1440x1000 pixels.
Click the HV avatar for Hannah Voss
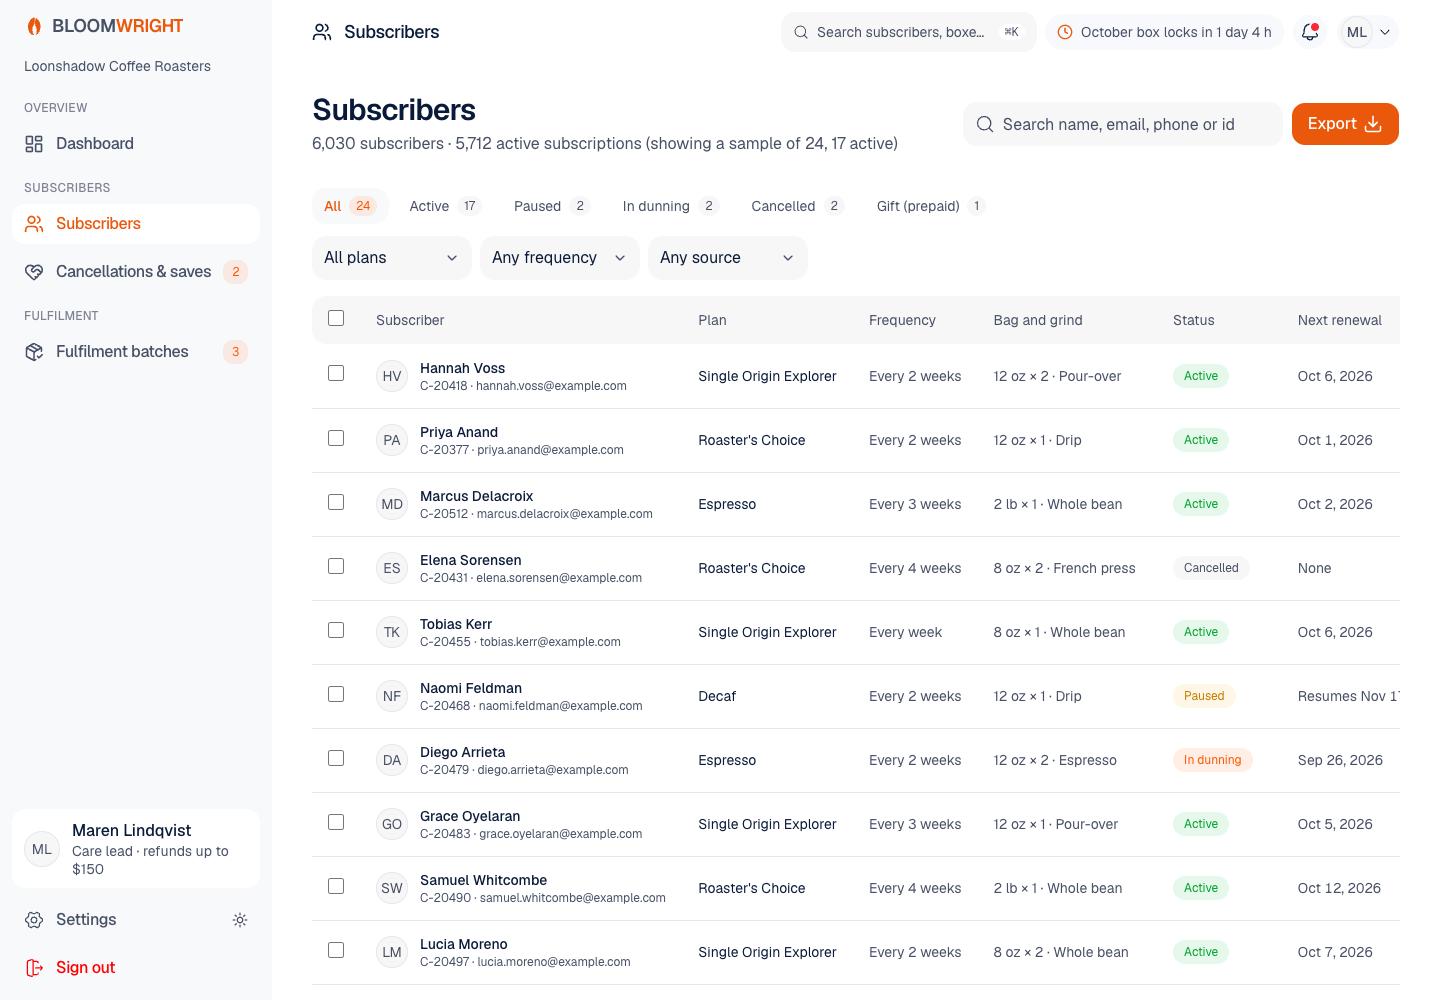click(x=392, y=376)
